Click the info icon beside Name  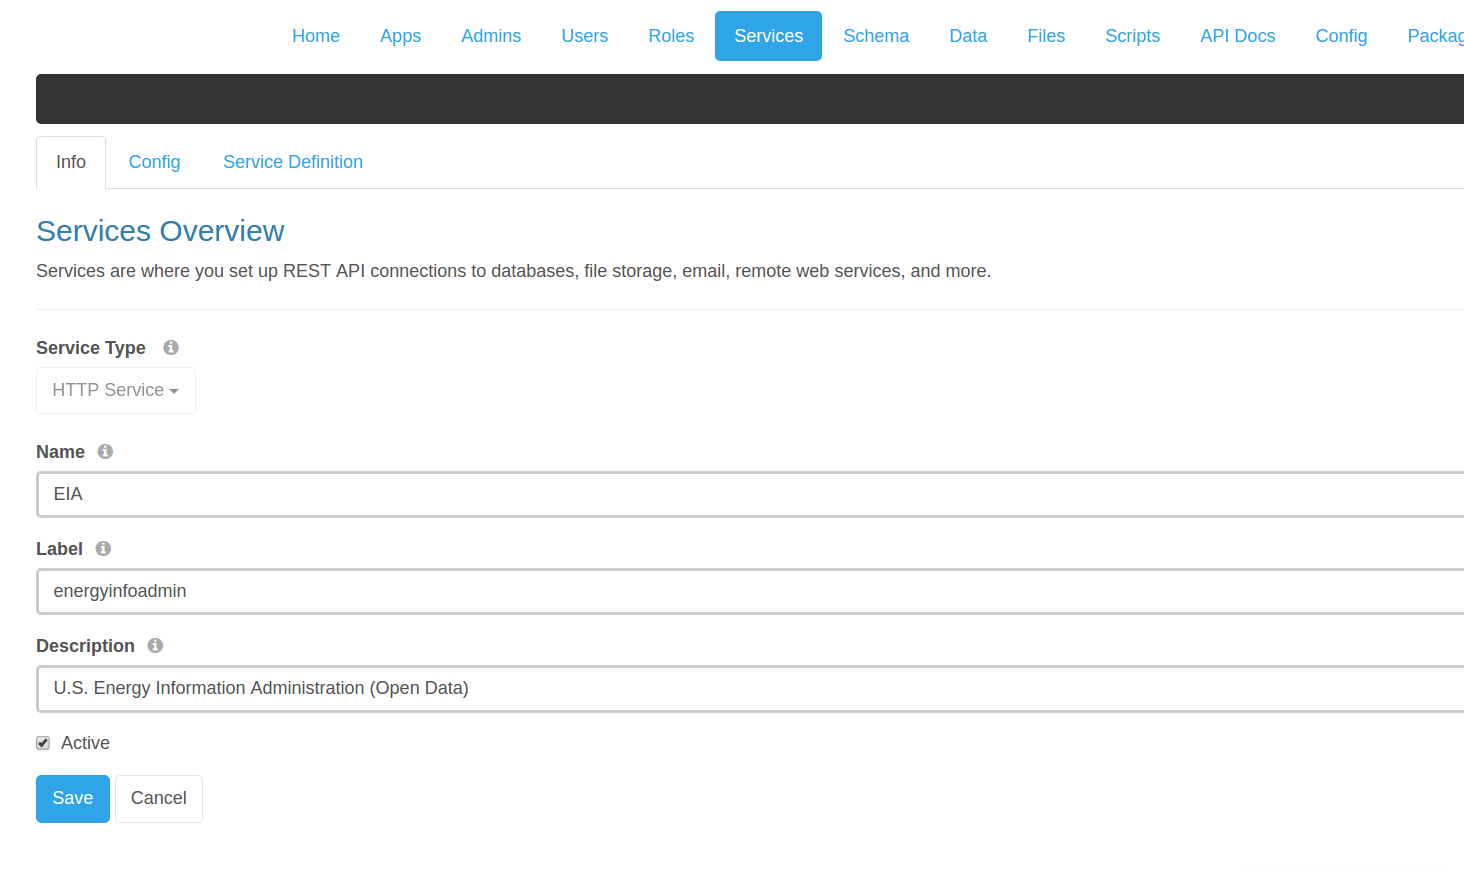click(105, 451)
